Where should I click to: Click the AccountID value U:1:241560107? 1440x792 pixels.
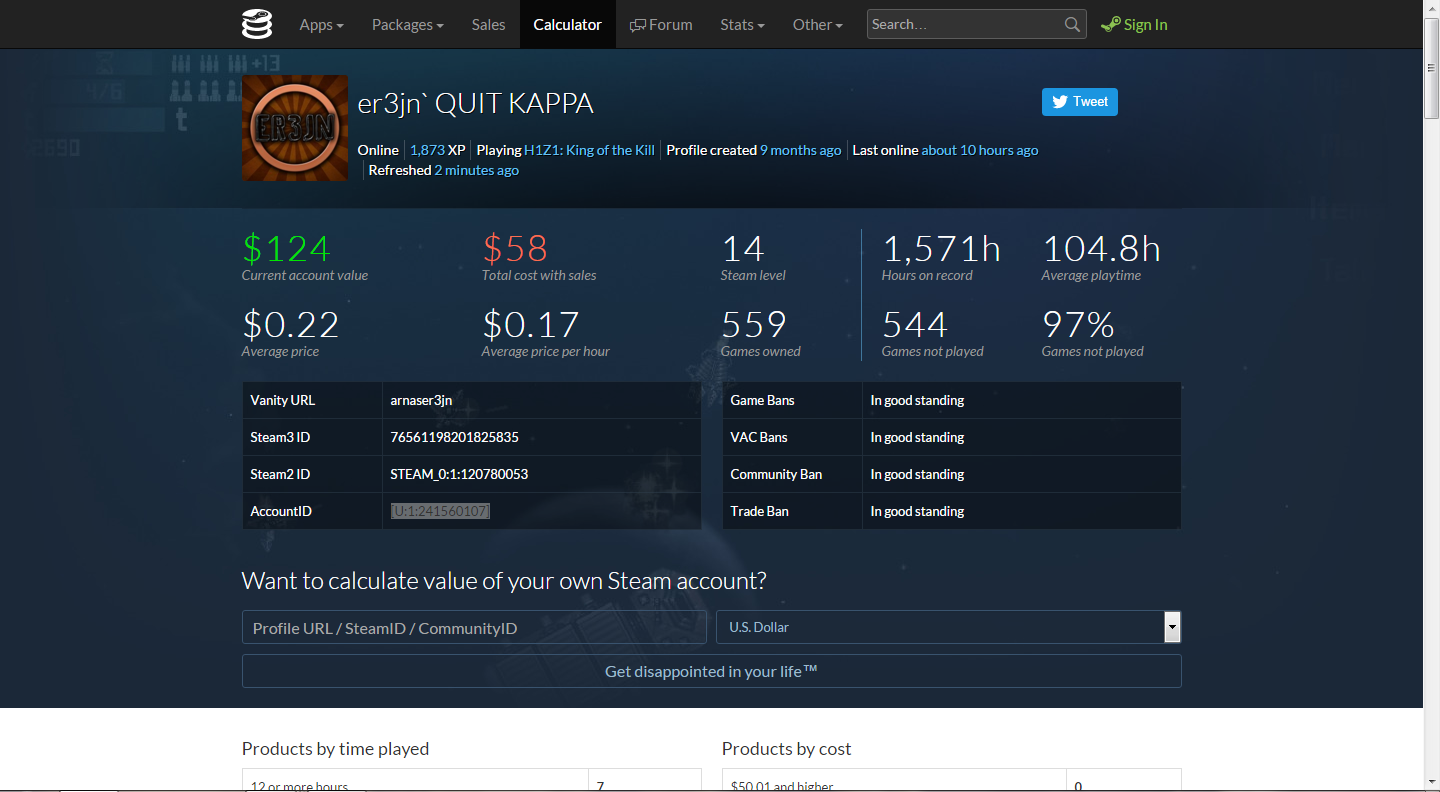click(440, 511)
